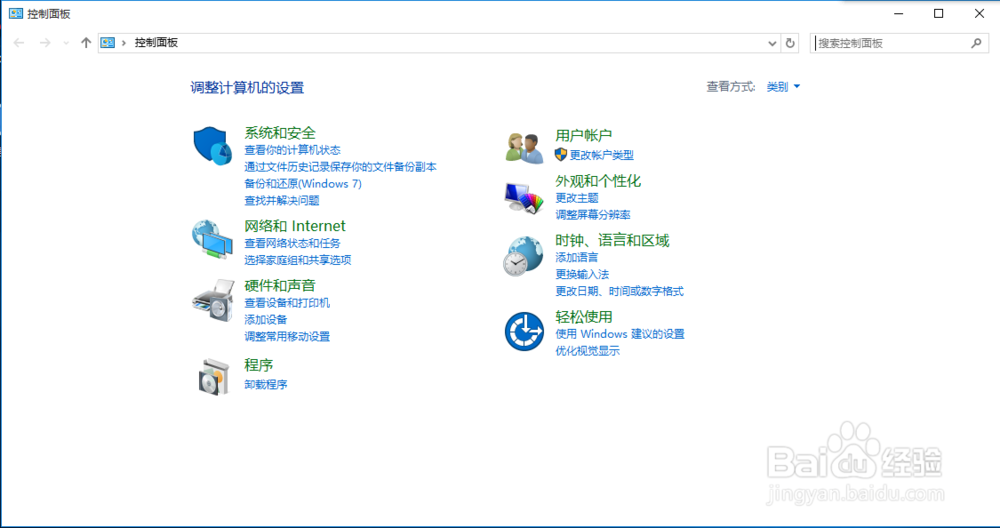The height and width of the screenshot is (528, 1000).
Task: Click the title bar 控制面板 window icon
Action: tap(16, 13)
